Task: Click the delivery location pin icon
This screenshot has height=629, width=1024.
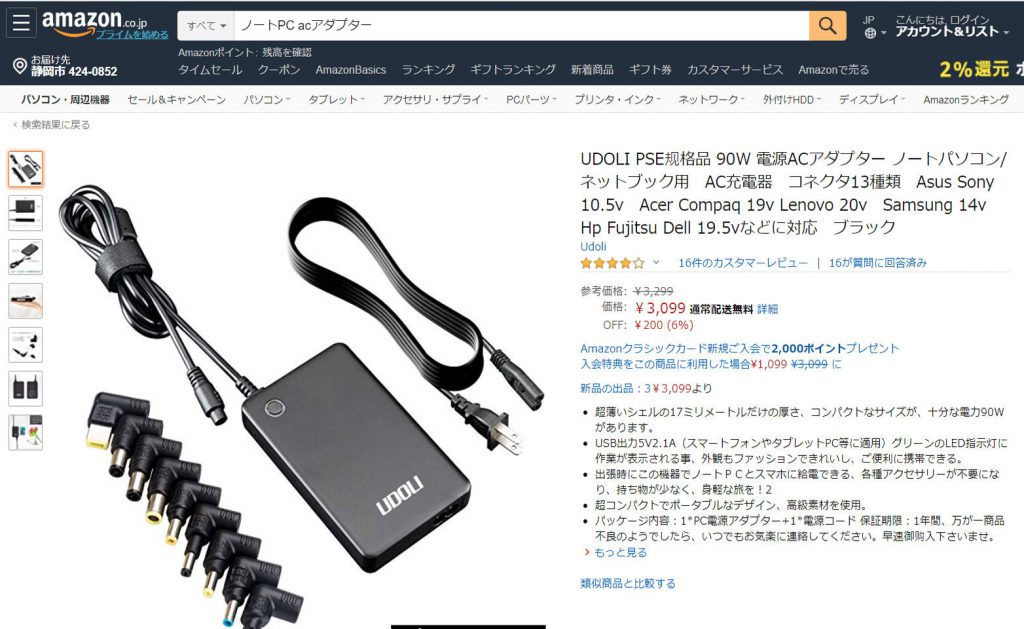Action: pos(20,66)
